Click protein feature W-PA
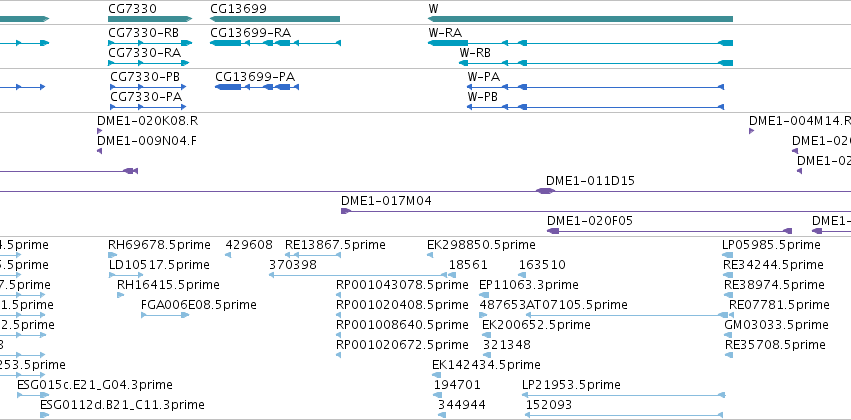 (595, 87)
